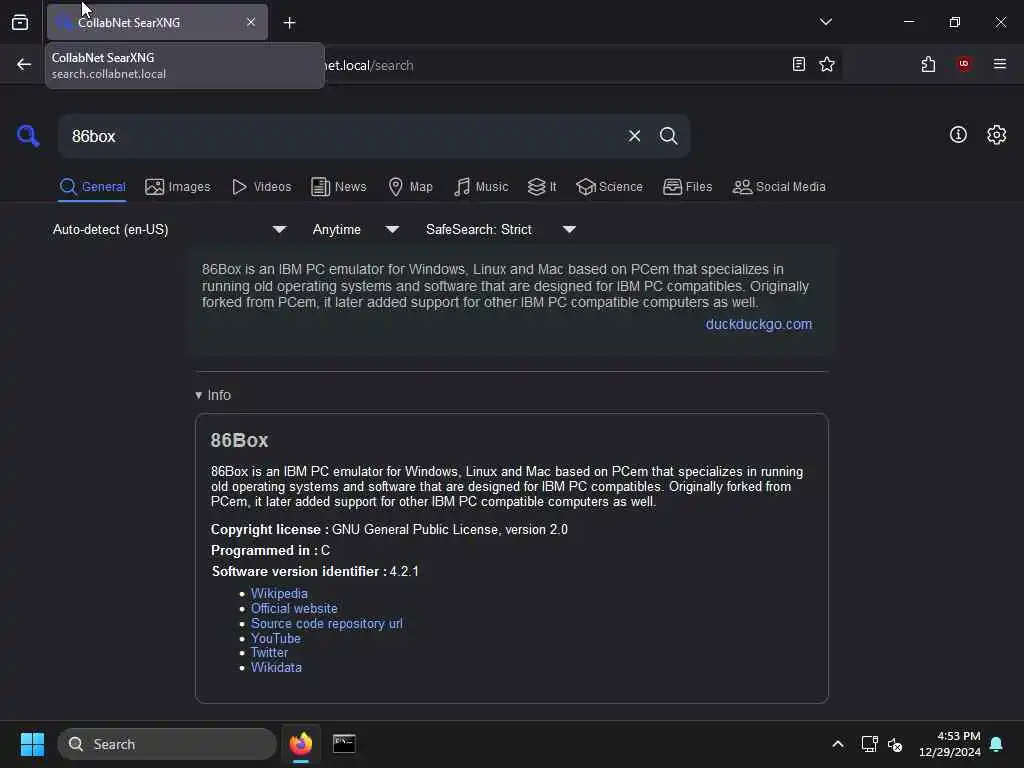Open the Wikidata link
Screen dimensions: 1024x768
(276, 667)
